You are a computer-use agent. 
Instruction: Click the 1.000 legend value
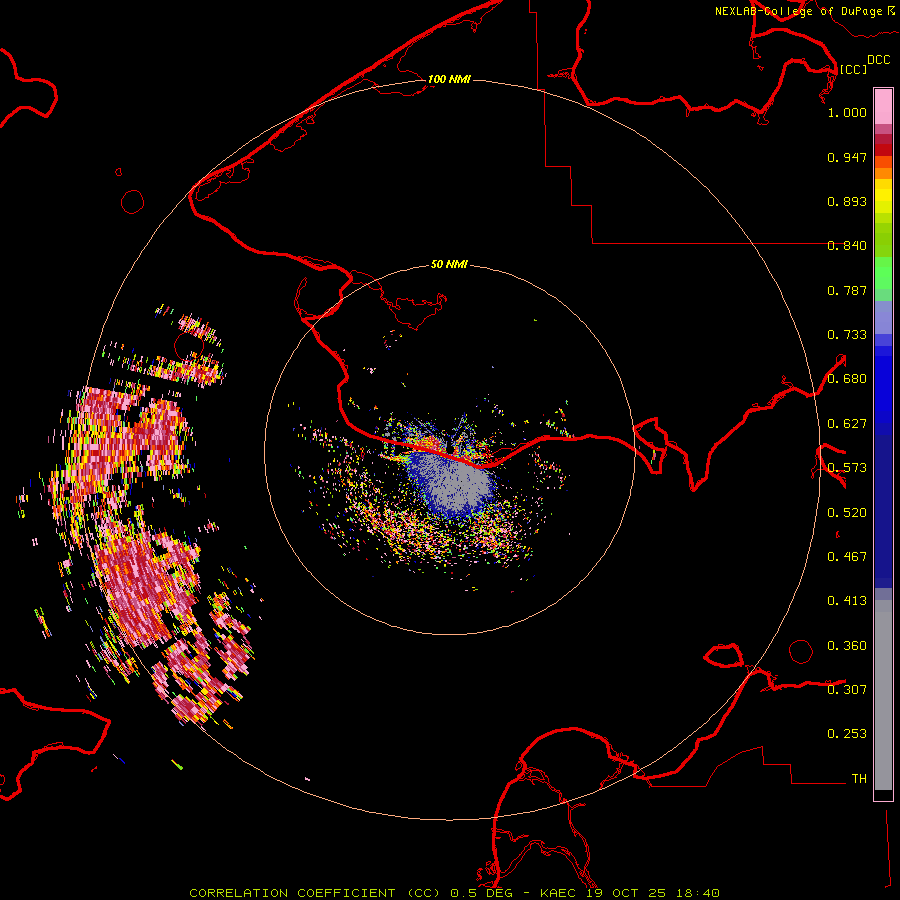point(847,112)
